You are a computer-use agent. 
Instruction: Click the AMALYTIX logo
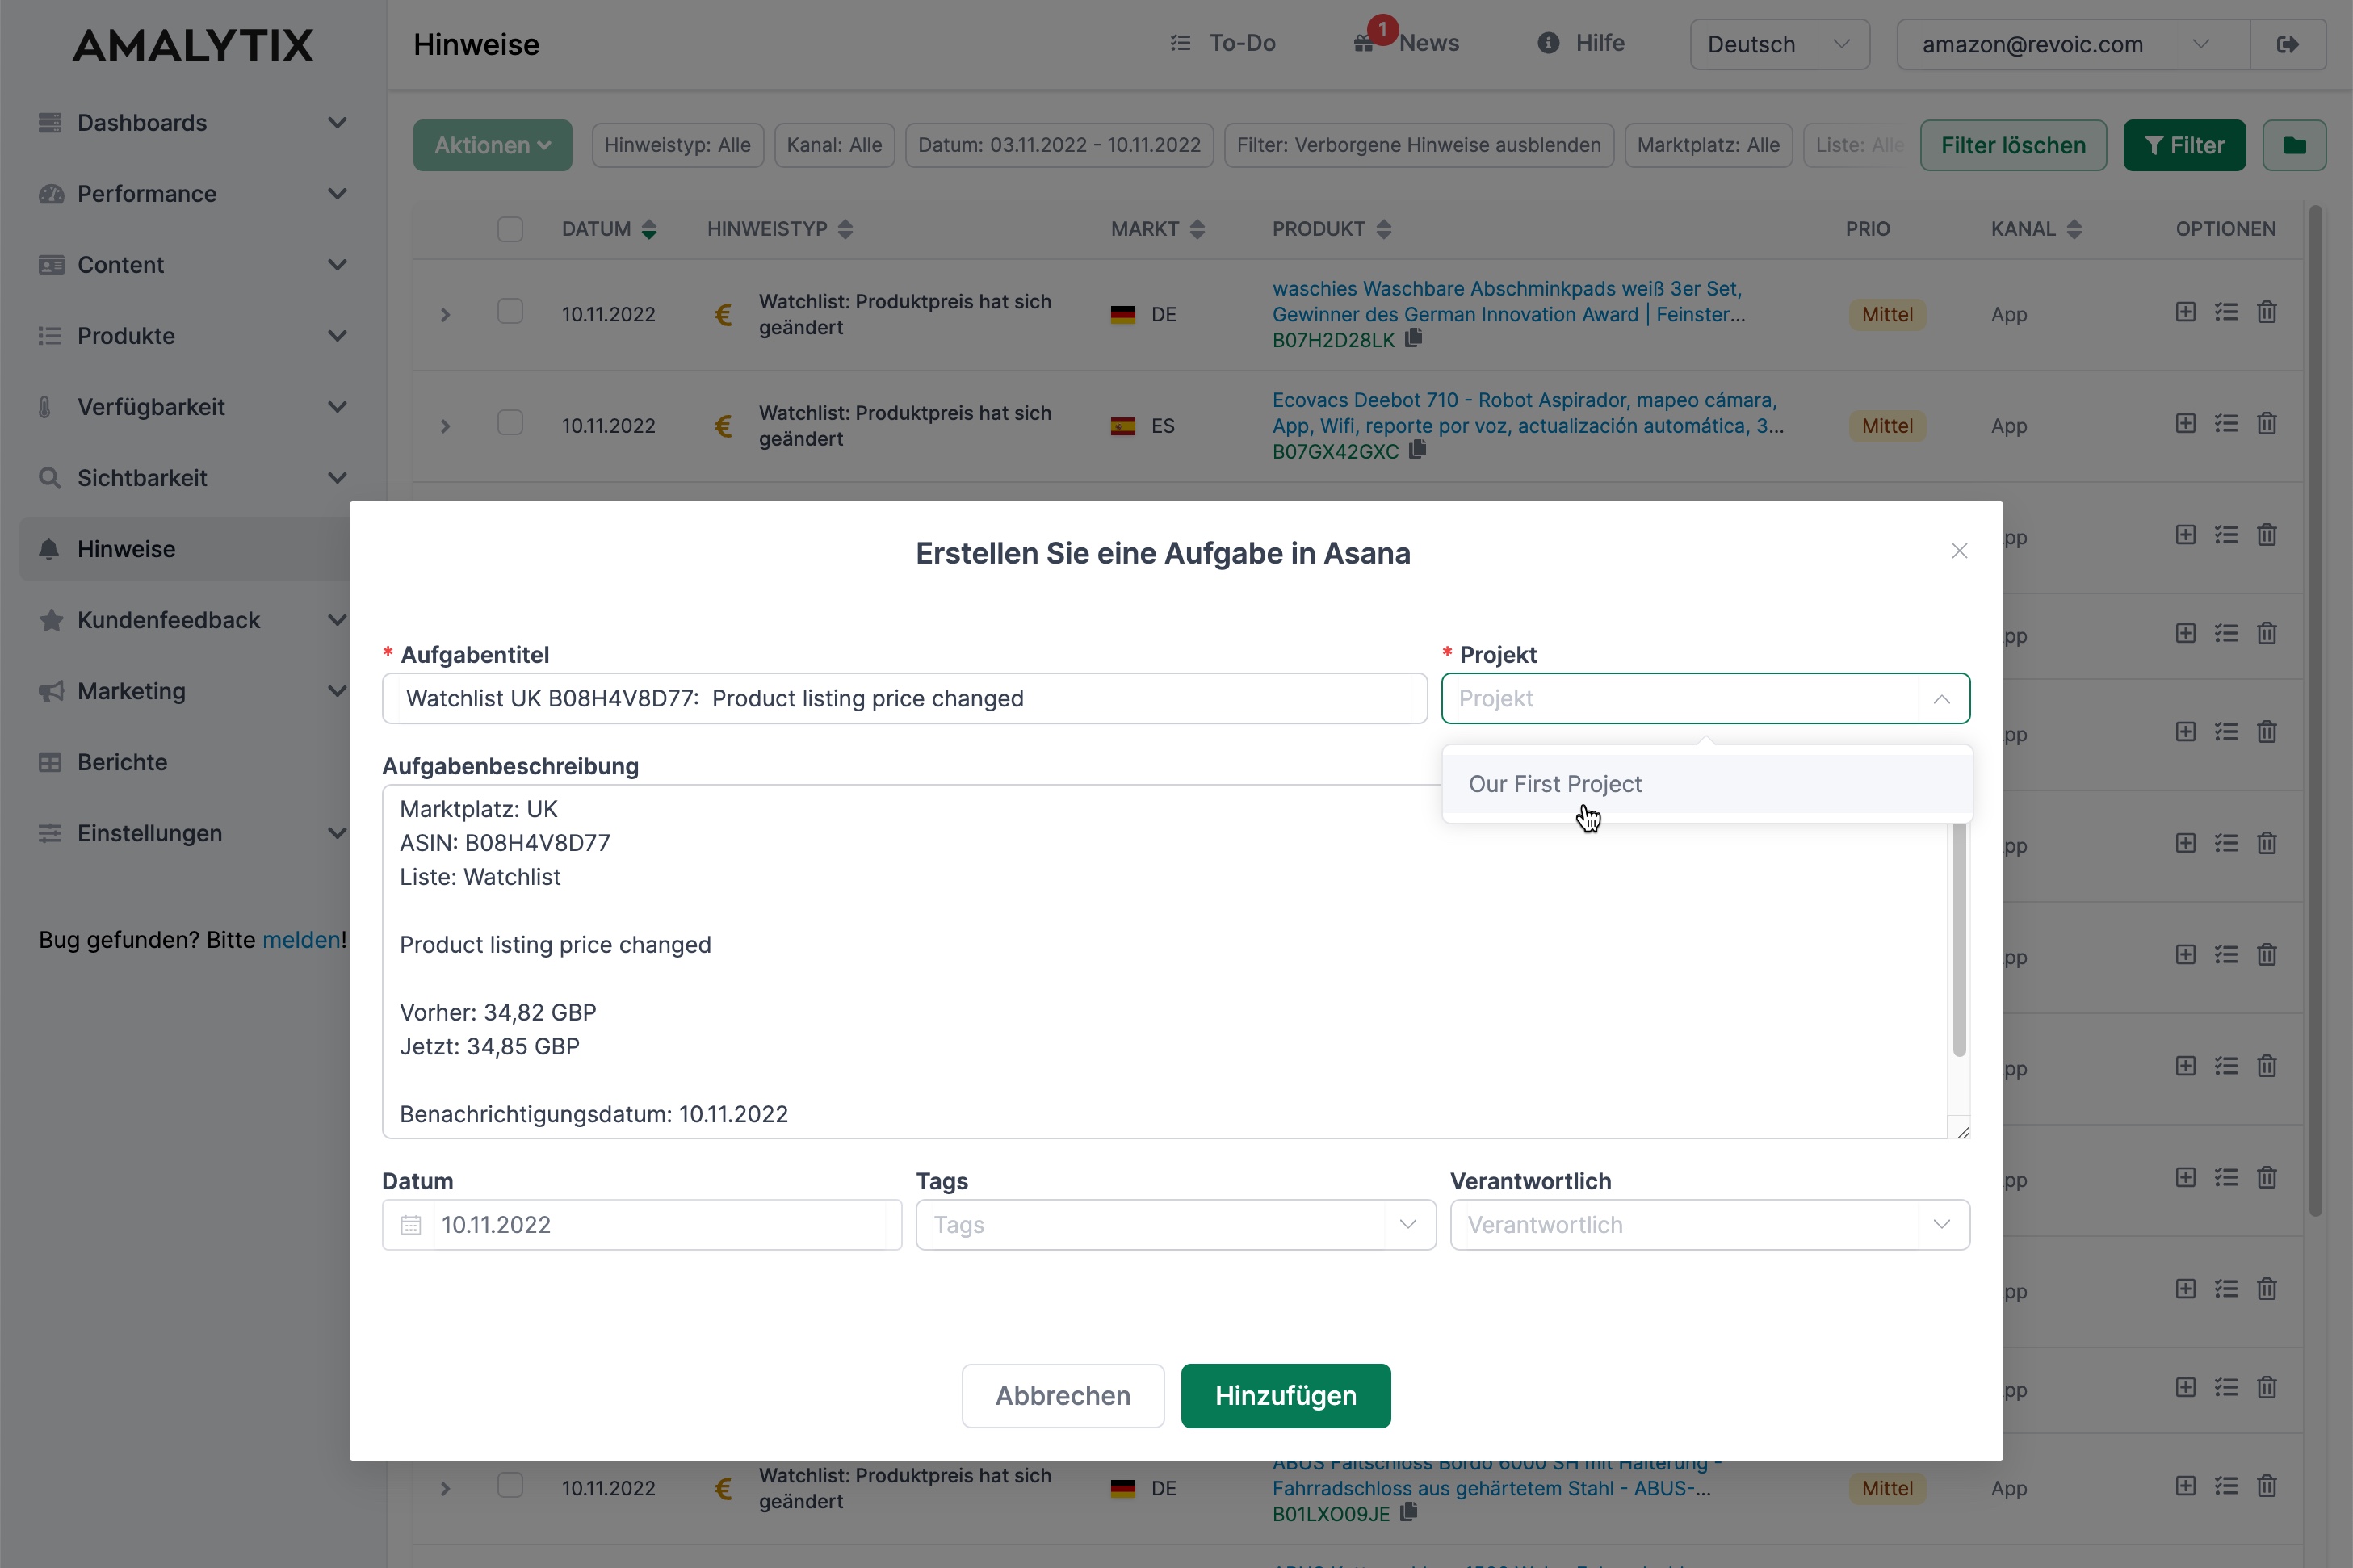[193, 45]
